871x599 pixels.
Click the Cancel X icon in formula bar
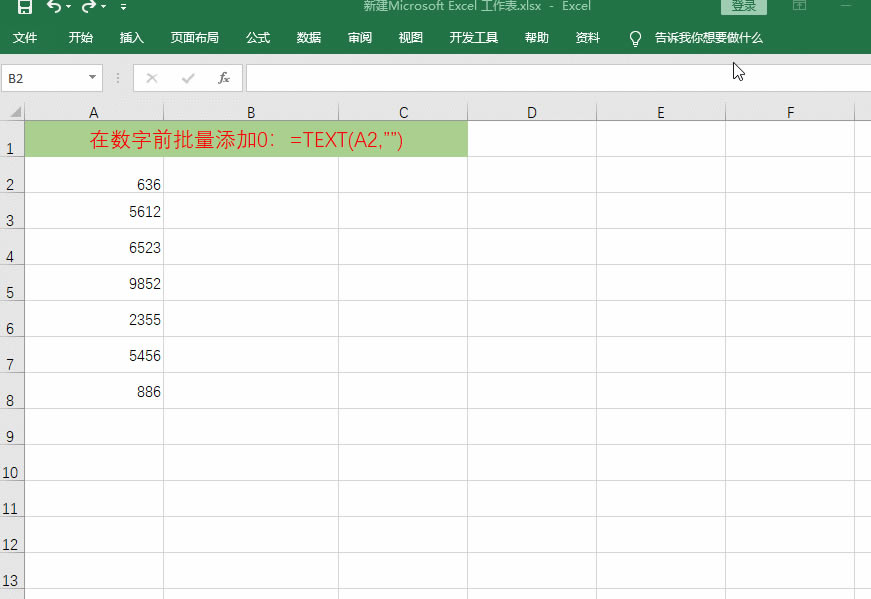(x=152, y=78)
